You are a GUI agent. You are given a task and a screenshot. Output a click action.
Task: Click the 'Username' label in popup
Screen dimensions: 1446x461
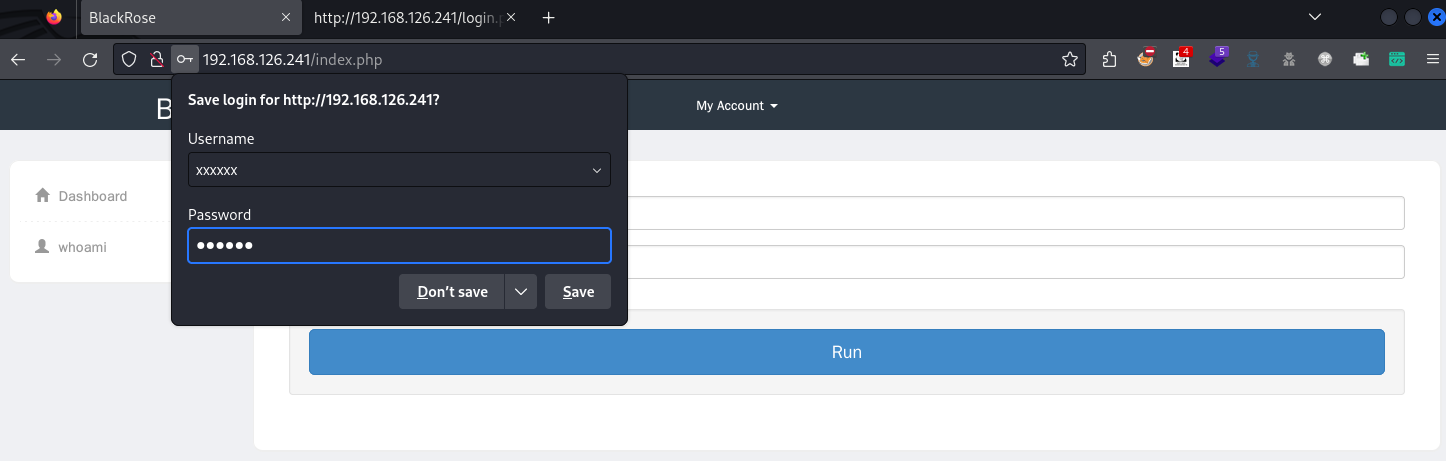[221, 139]
